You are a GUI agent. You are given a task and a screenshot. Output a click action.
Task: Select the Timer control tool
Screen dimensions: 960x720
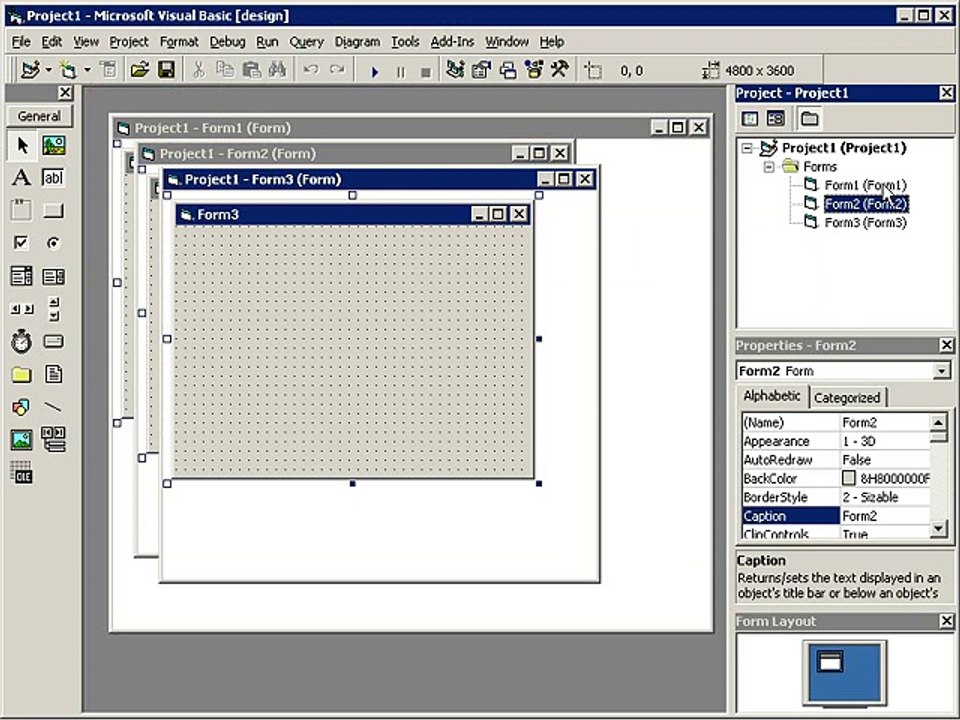[x=21, y=341]
